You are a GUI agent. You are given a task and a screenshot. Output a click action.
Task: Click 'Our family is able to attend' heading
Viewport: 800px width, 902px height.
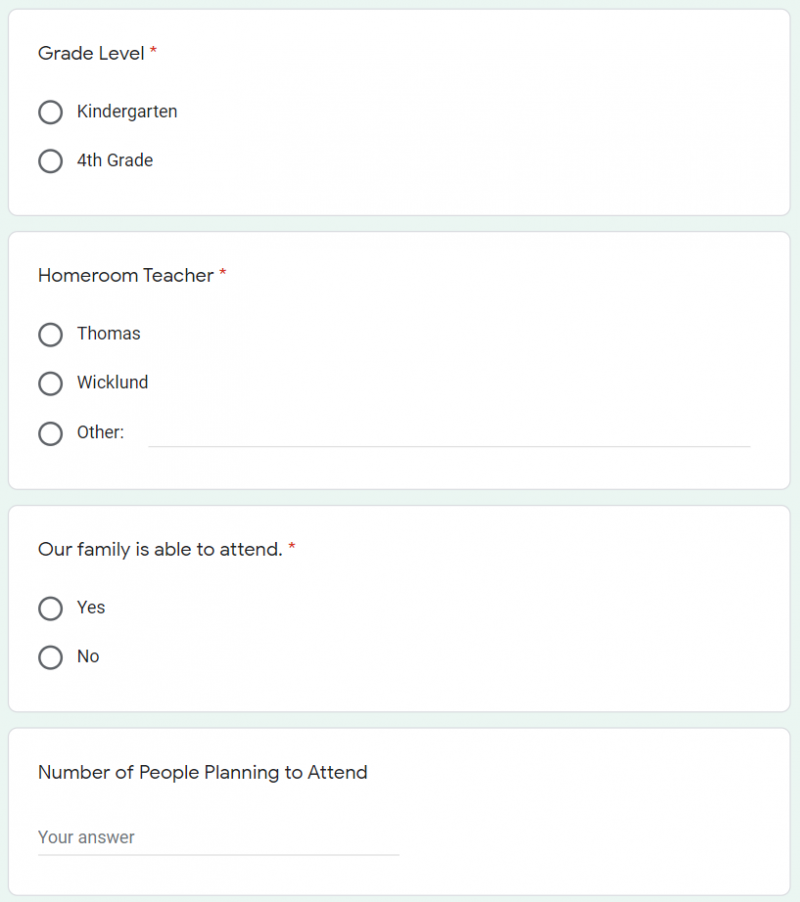click(x=160, y=550)
